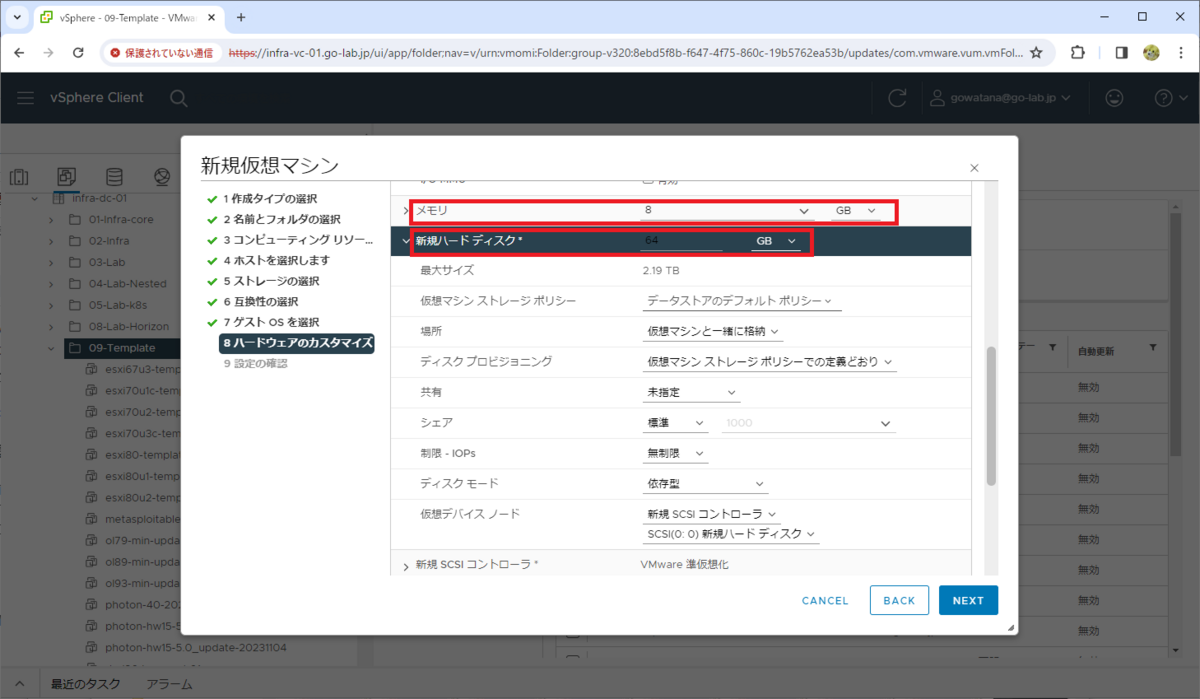Viewport: 1200px width, 699px height.
Task: Switch to Storage inventory icon
Action: click(115, 177)
